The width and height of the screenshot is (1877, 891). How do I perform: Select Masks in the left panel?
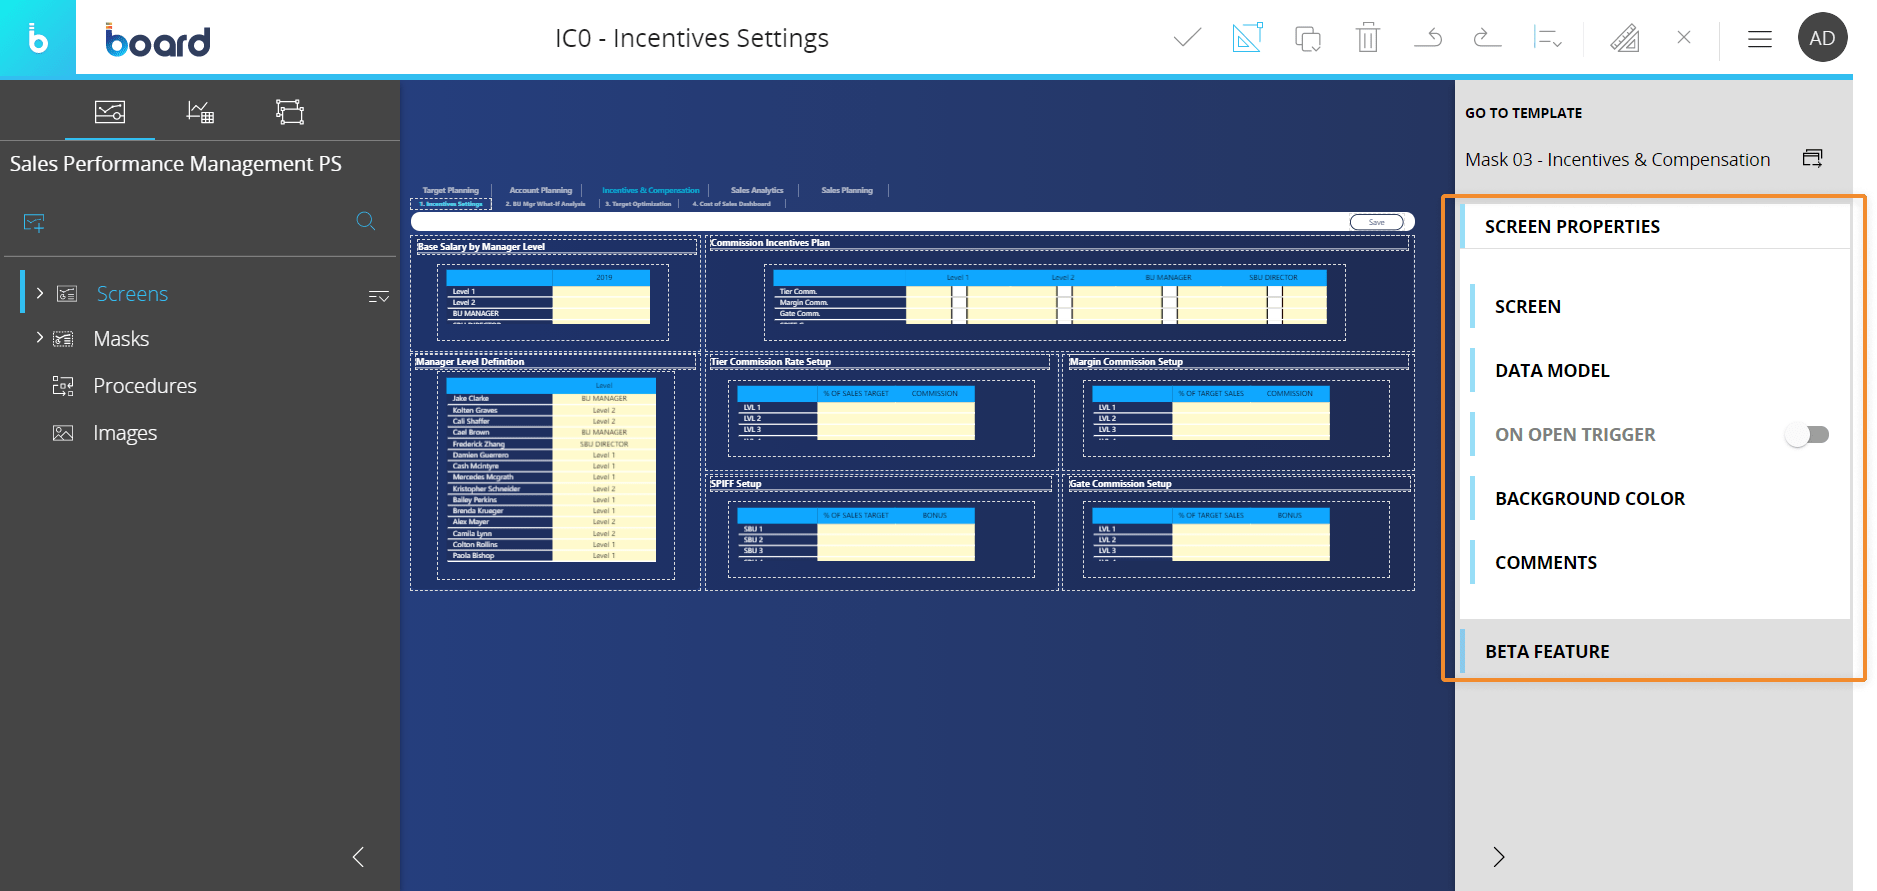121,339
